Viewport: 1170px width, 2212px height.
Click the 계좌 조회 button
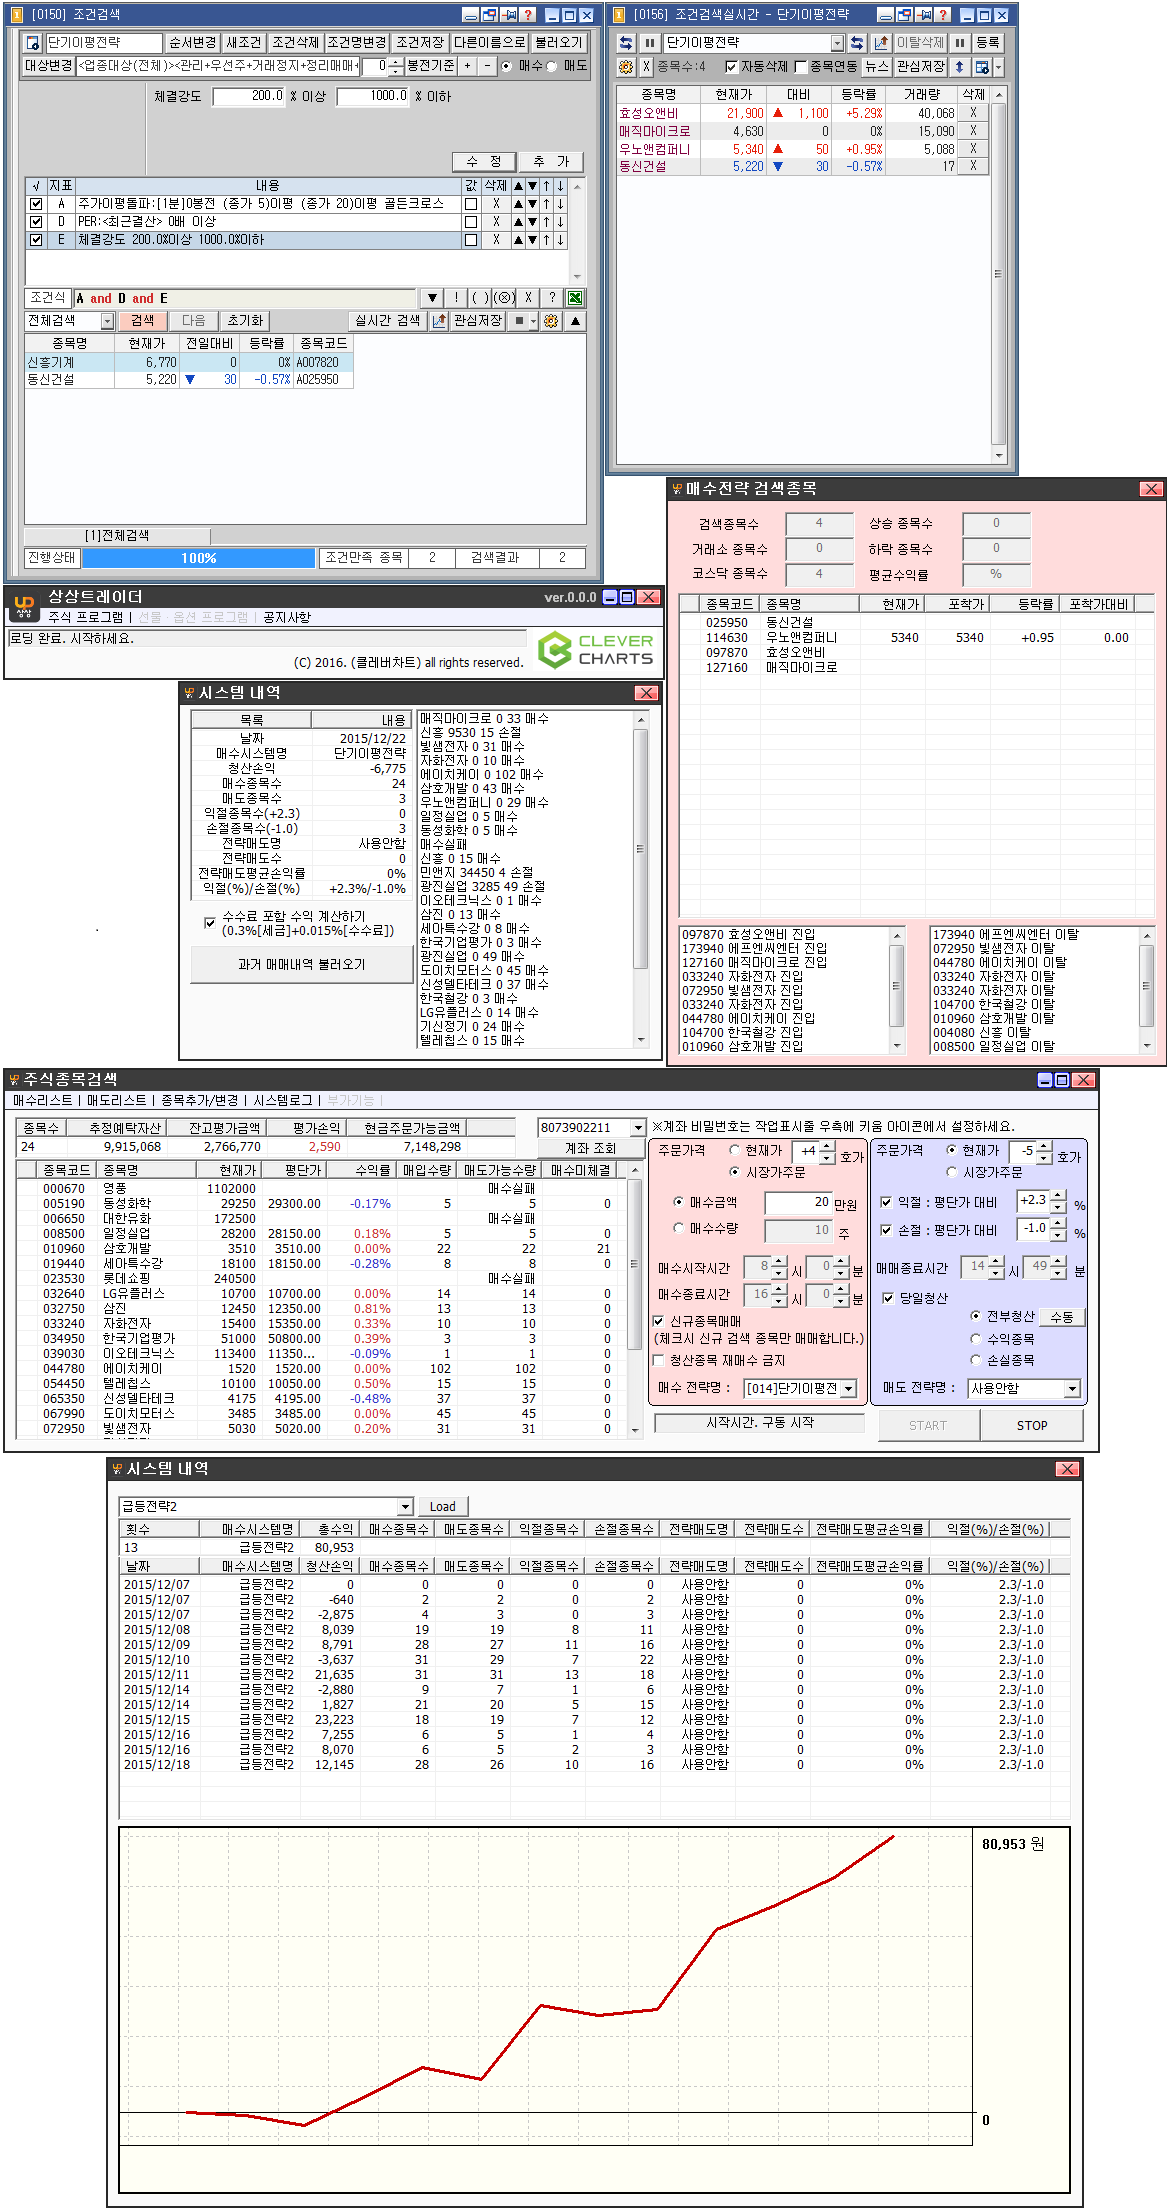[590, 1148]
